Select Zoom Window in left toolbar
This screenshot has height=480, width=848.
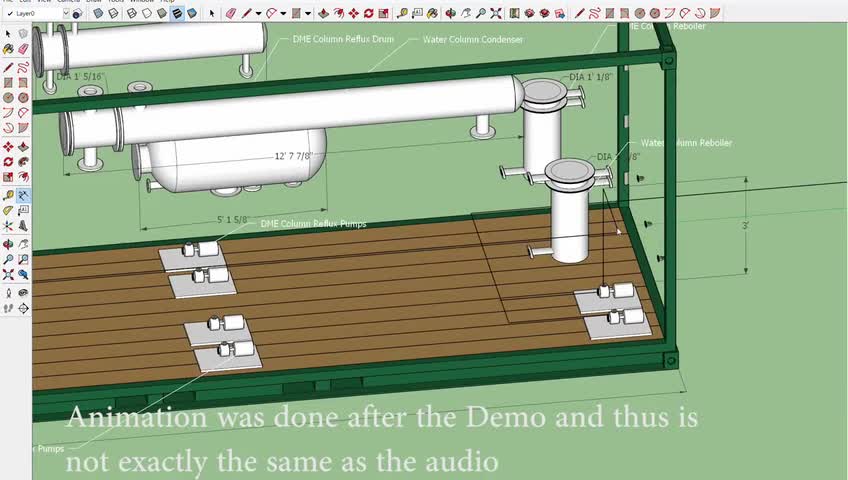tap(23, 259)
